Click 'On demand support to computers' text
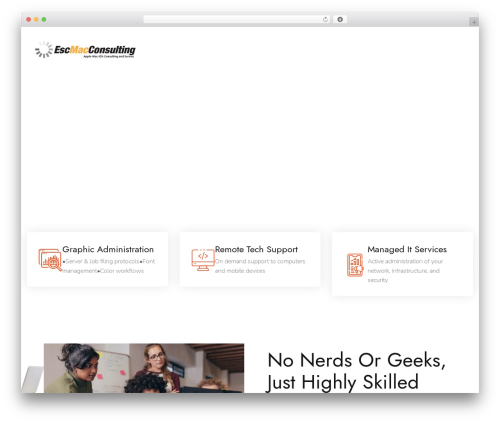The height and width of the screenshot is (423, 500). click(x=260, y=261)
